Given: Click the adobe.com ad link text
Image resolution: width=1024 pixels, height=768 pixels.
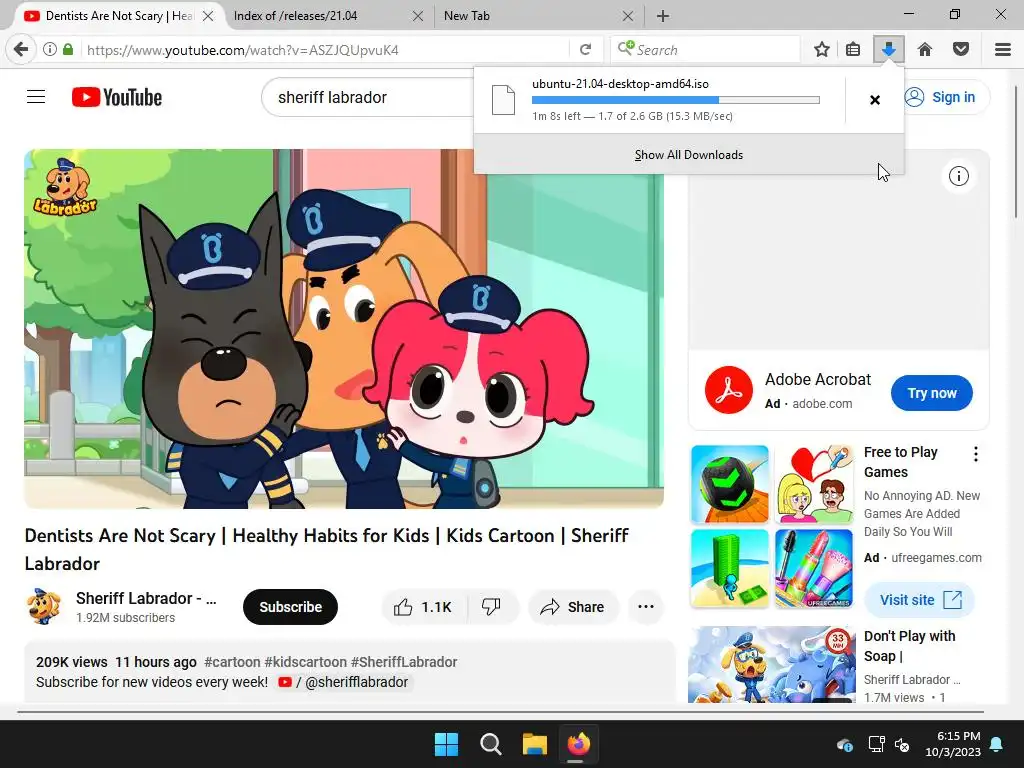Looking at the screenshot, I should coord(822,404).
